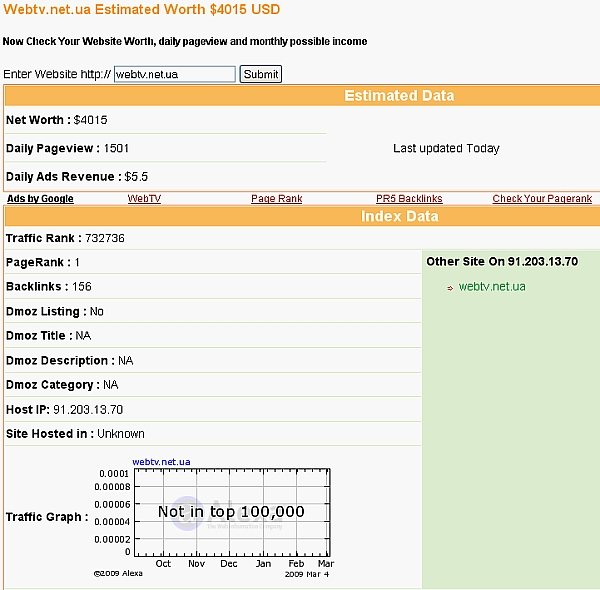This screenshot has height=590, width=600.
Task: Open the Ads by Google link
Action: [x=40, y=199]
